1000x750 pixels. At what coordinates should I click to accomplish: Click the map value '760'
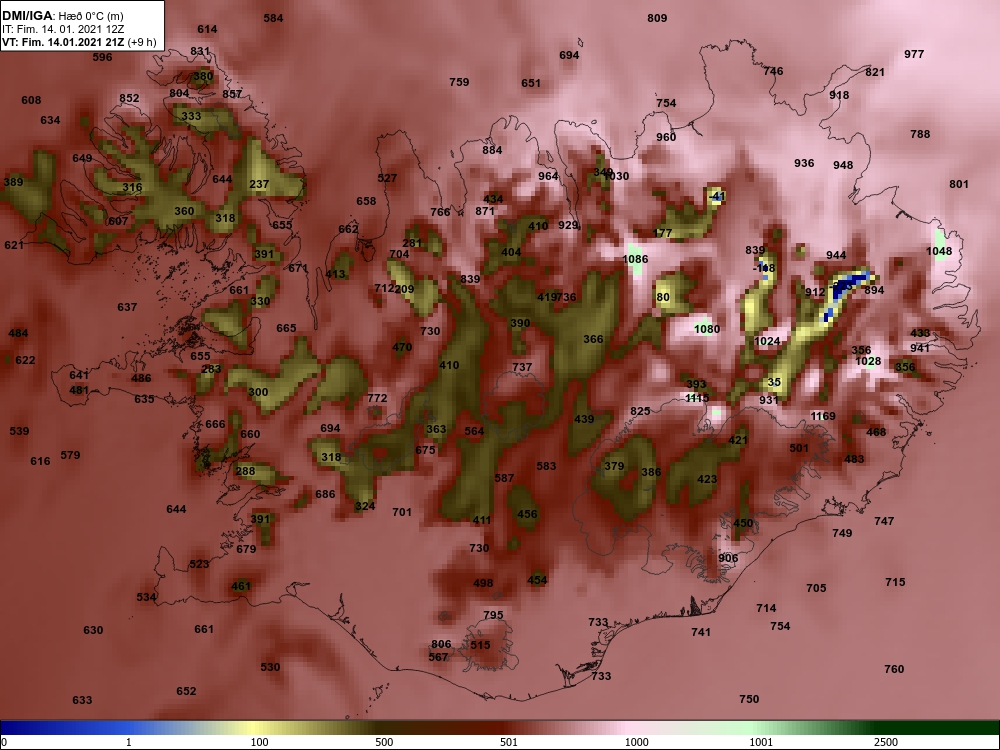tap(894, 669)
